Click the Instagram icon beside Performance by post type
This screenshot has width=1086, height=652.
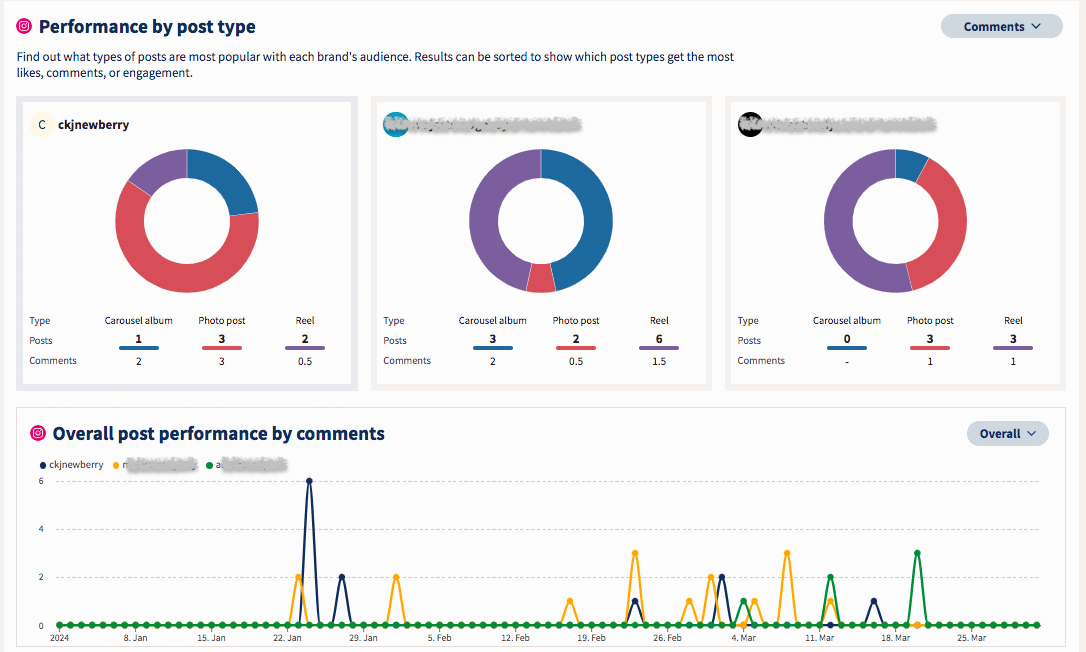pos(24,26)
